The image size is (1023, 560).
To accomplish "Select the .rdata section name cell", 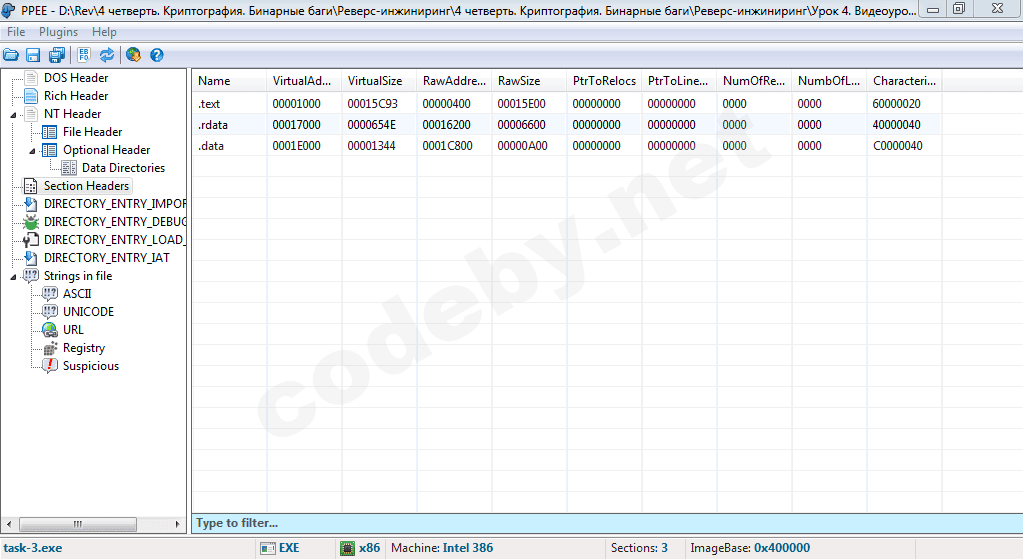I will 230,125.
